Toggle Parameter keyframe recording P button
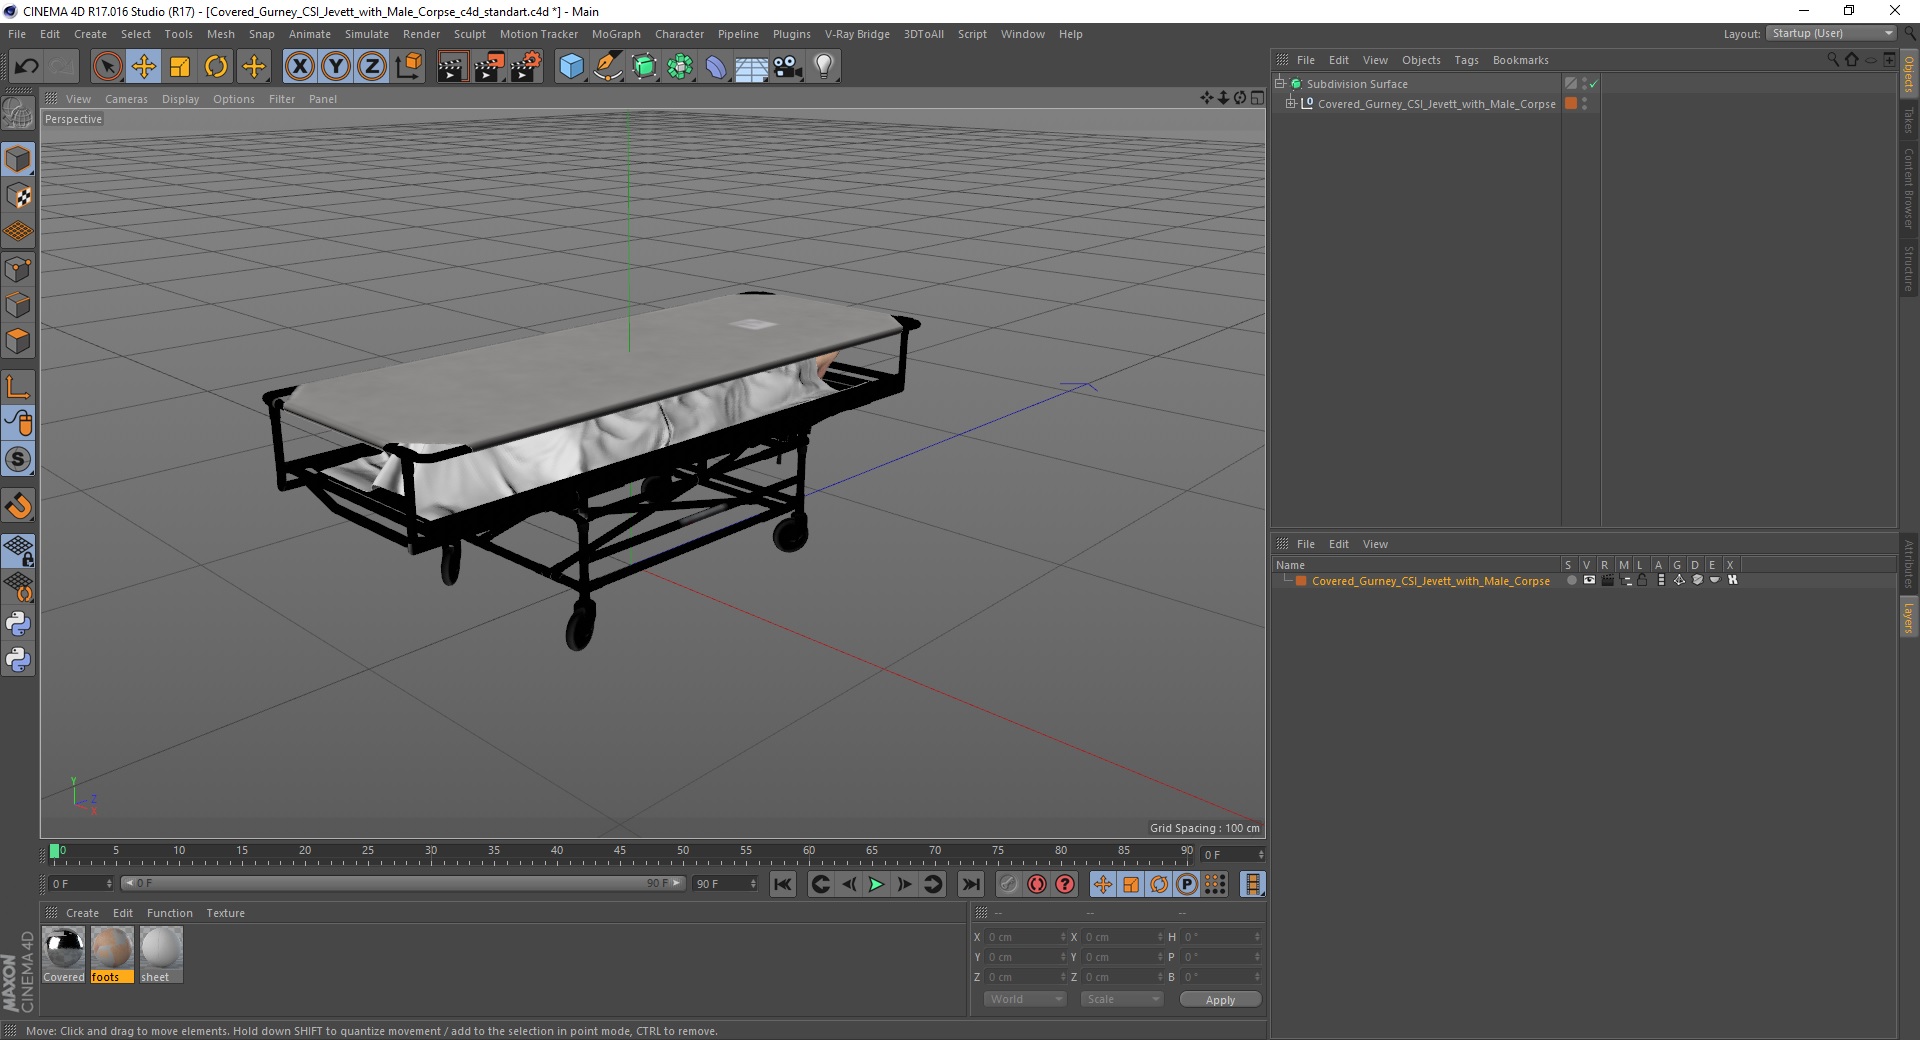The image size is (1920, 1040). 1187,884
